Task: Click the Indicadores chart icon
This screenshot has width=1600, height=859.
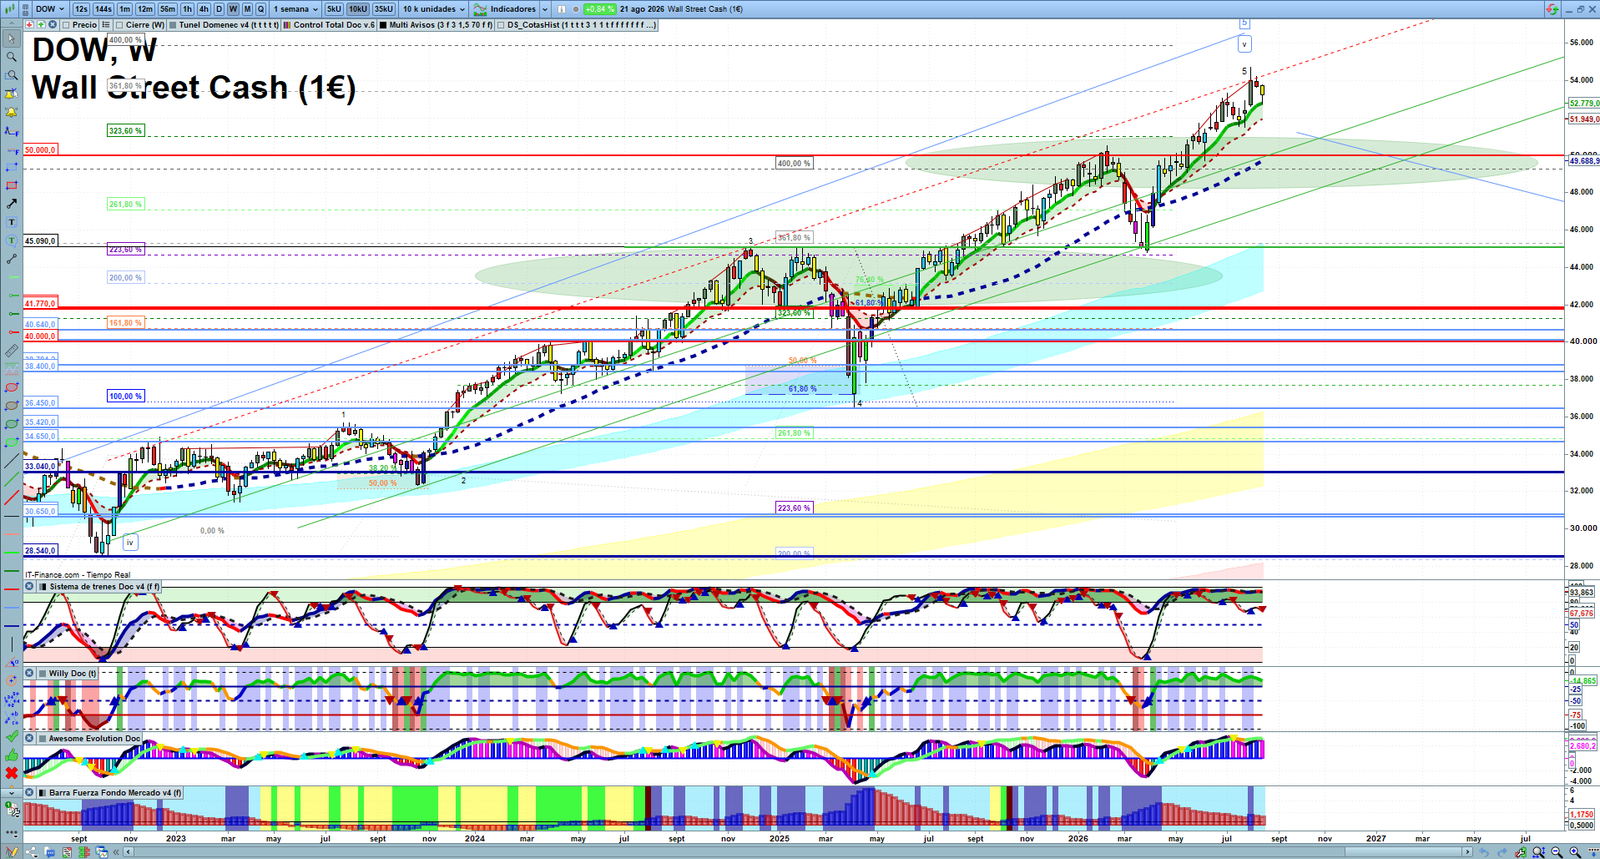Action: 480,9
